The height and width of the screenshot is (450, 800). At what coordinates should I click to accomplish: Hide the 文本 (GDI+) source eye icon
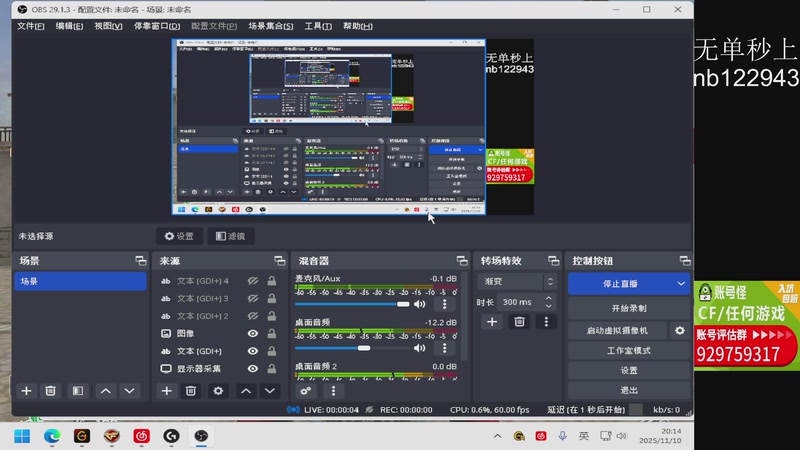click(253, 351)
